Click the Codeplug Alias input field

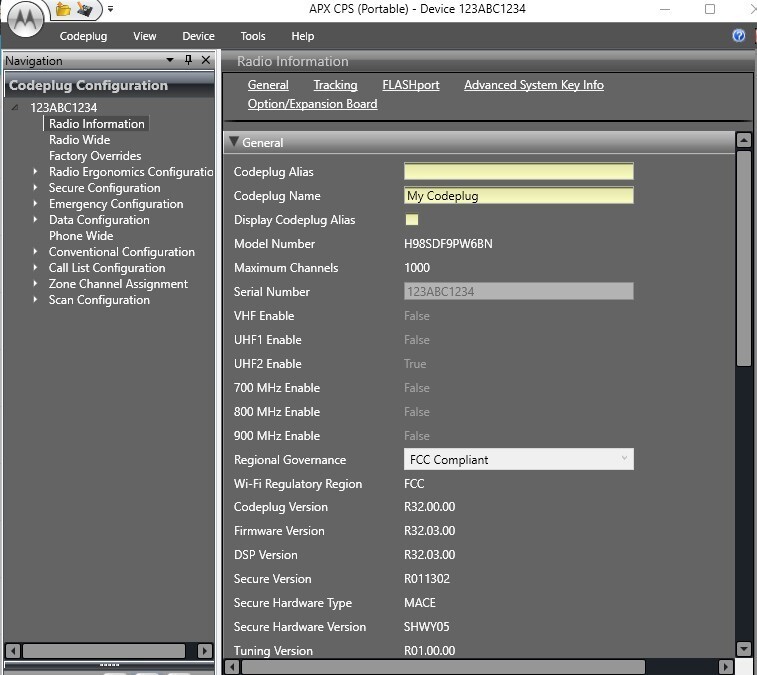click(x=519, y=171)
